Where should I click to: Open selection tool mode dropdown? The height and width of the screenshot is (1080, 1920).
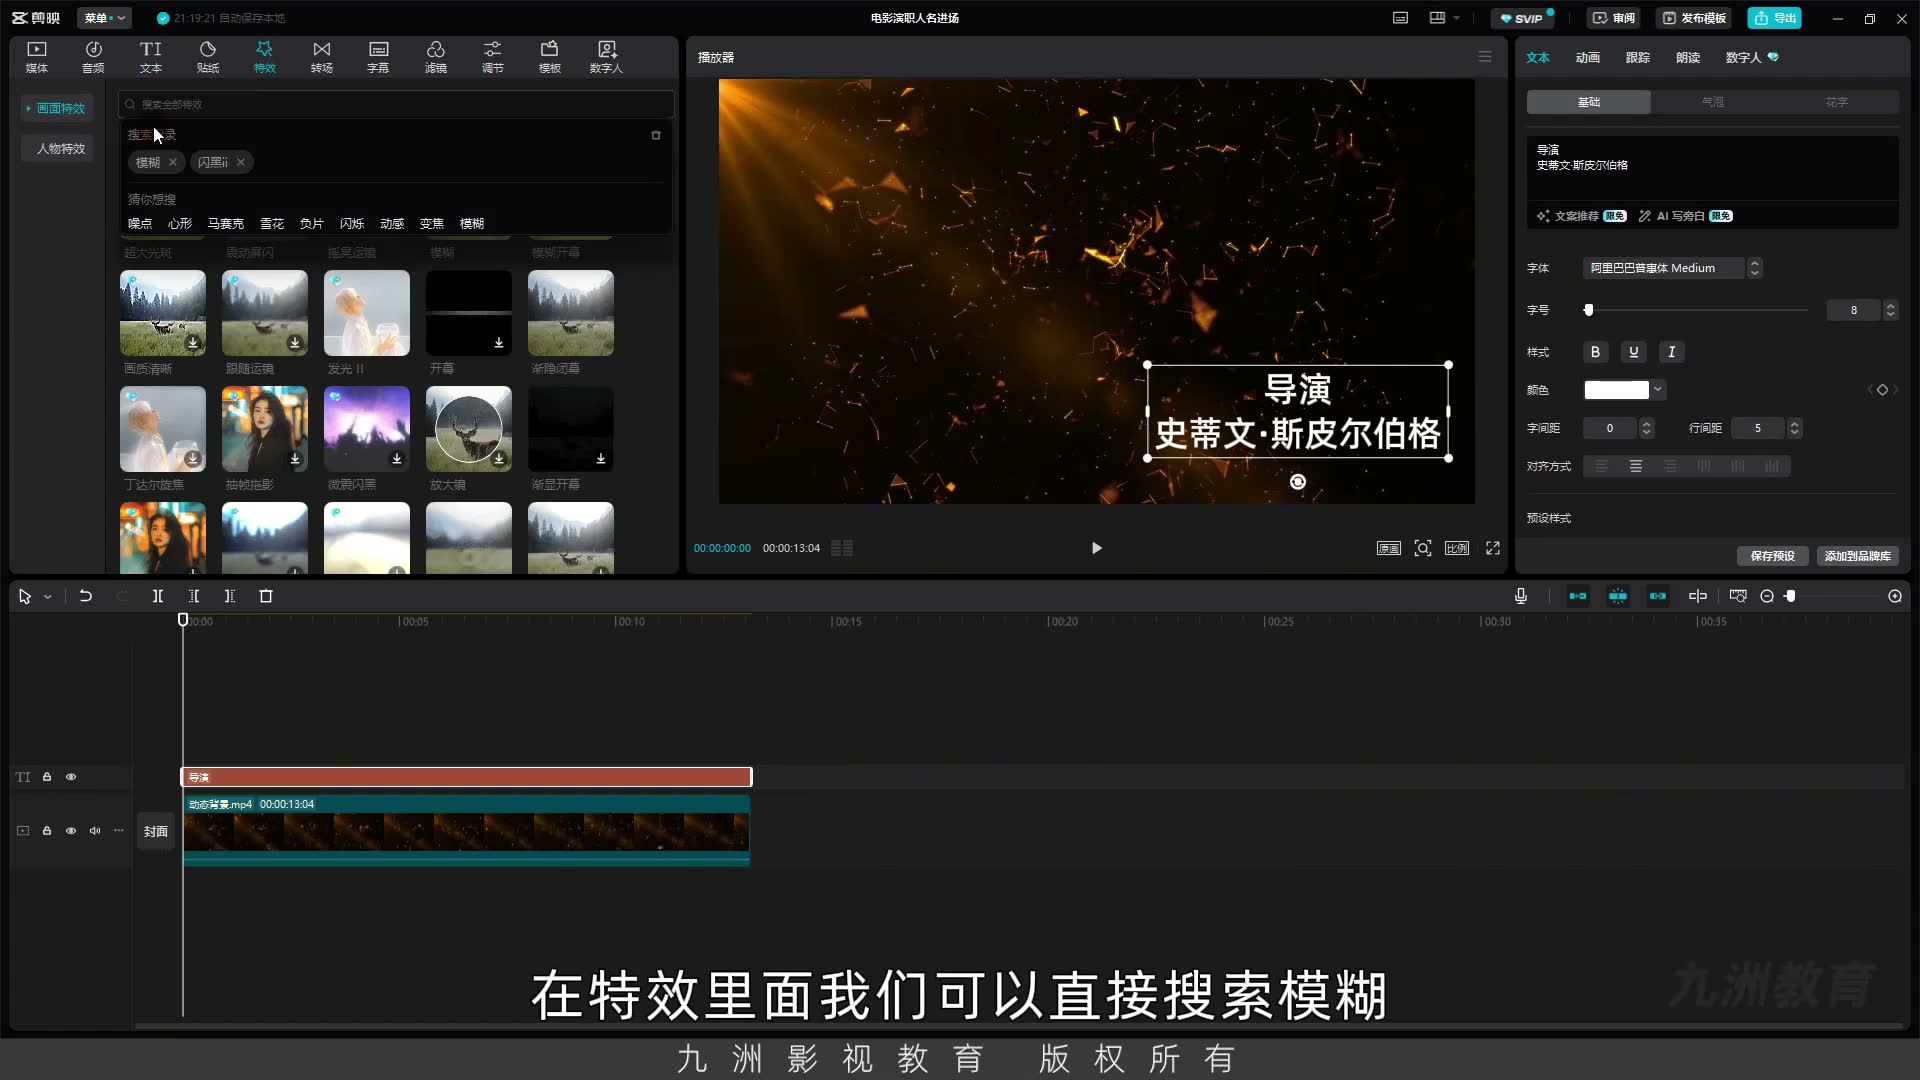(47, 597)
